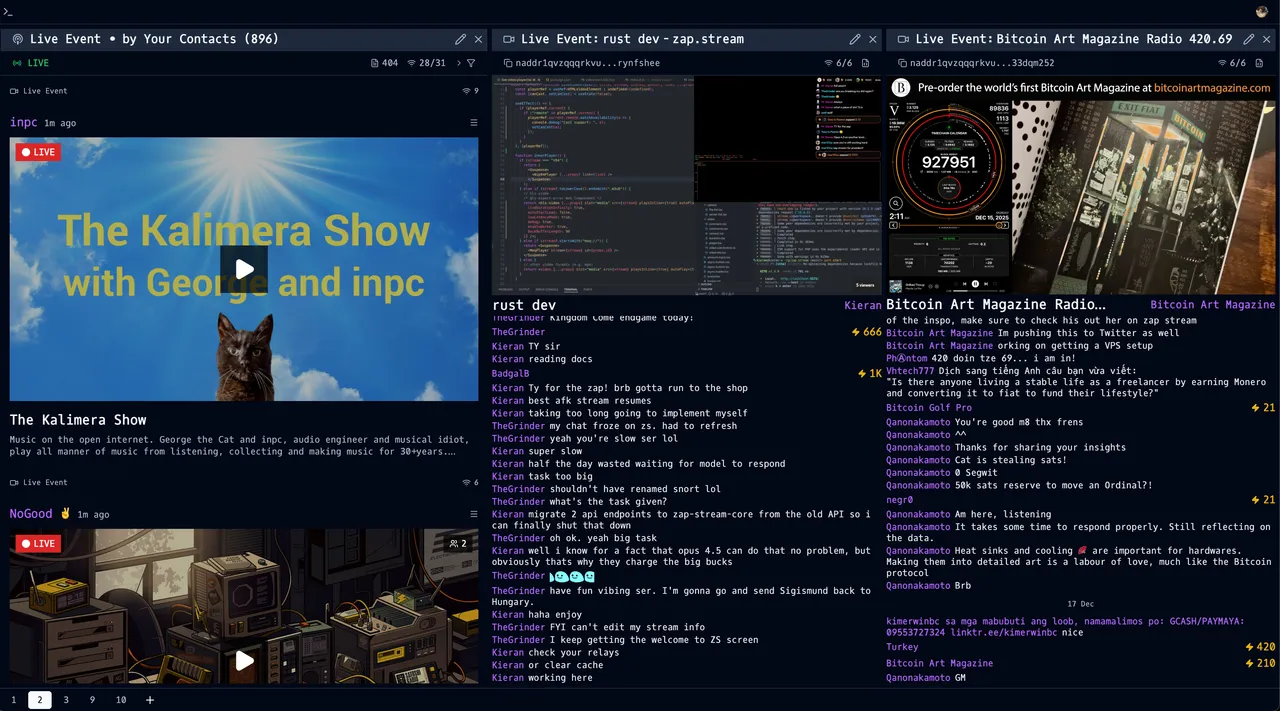This screenshot has height=711, width=1280.
Task: Close the Bitcoin Art Magazine Radio pane
Action: [1267, 39]
